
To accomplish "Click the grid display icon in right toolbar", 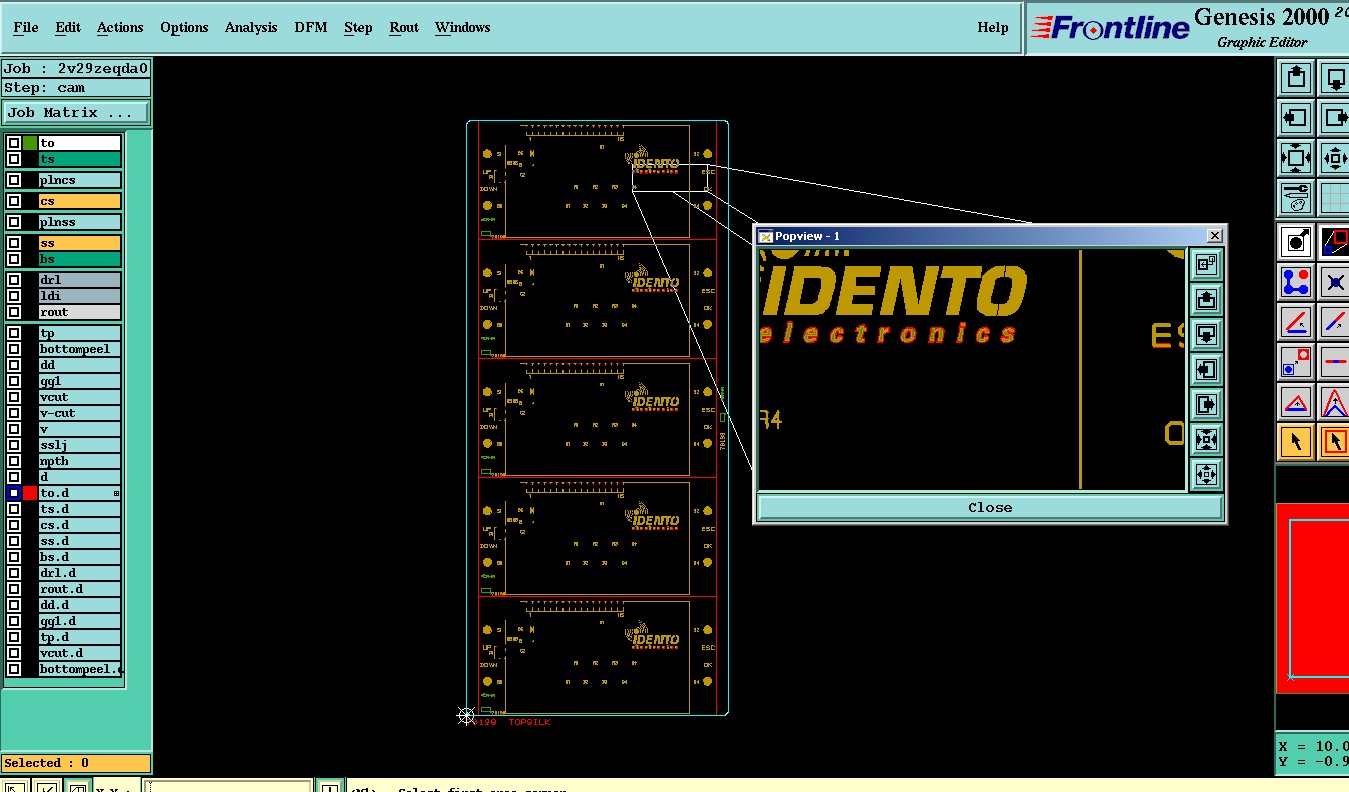I will point(1335,197).
